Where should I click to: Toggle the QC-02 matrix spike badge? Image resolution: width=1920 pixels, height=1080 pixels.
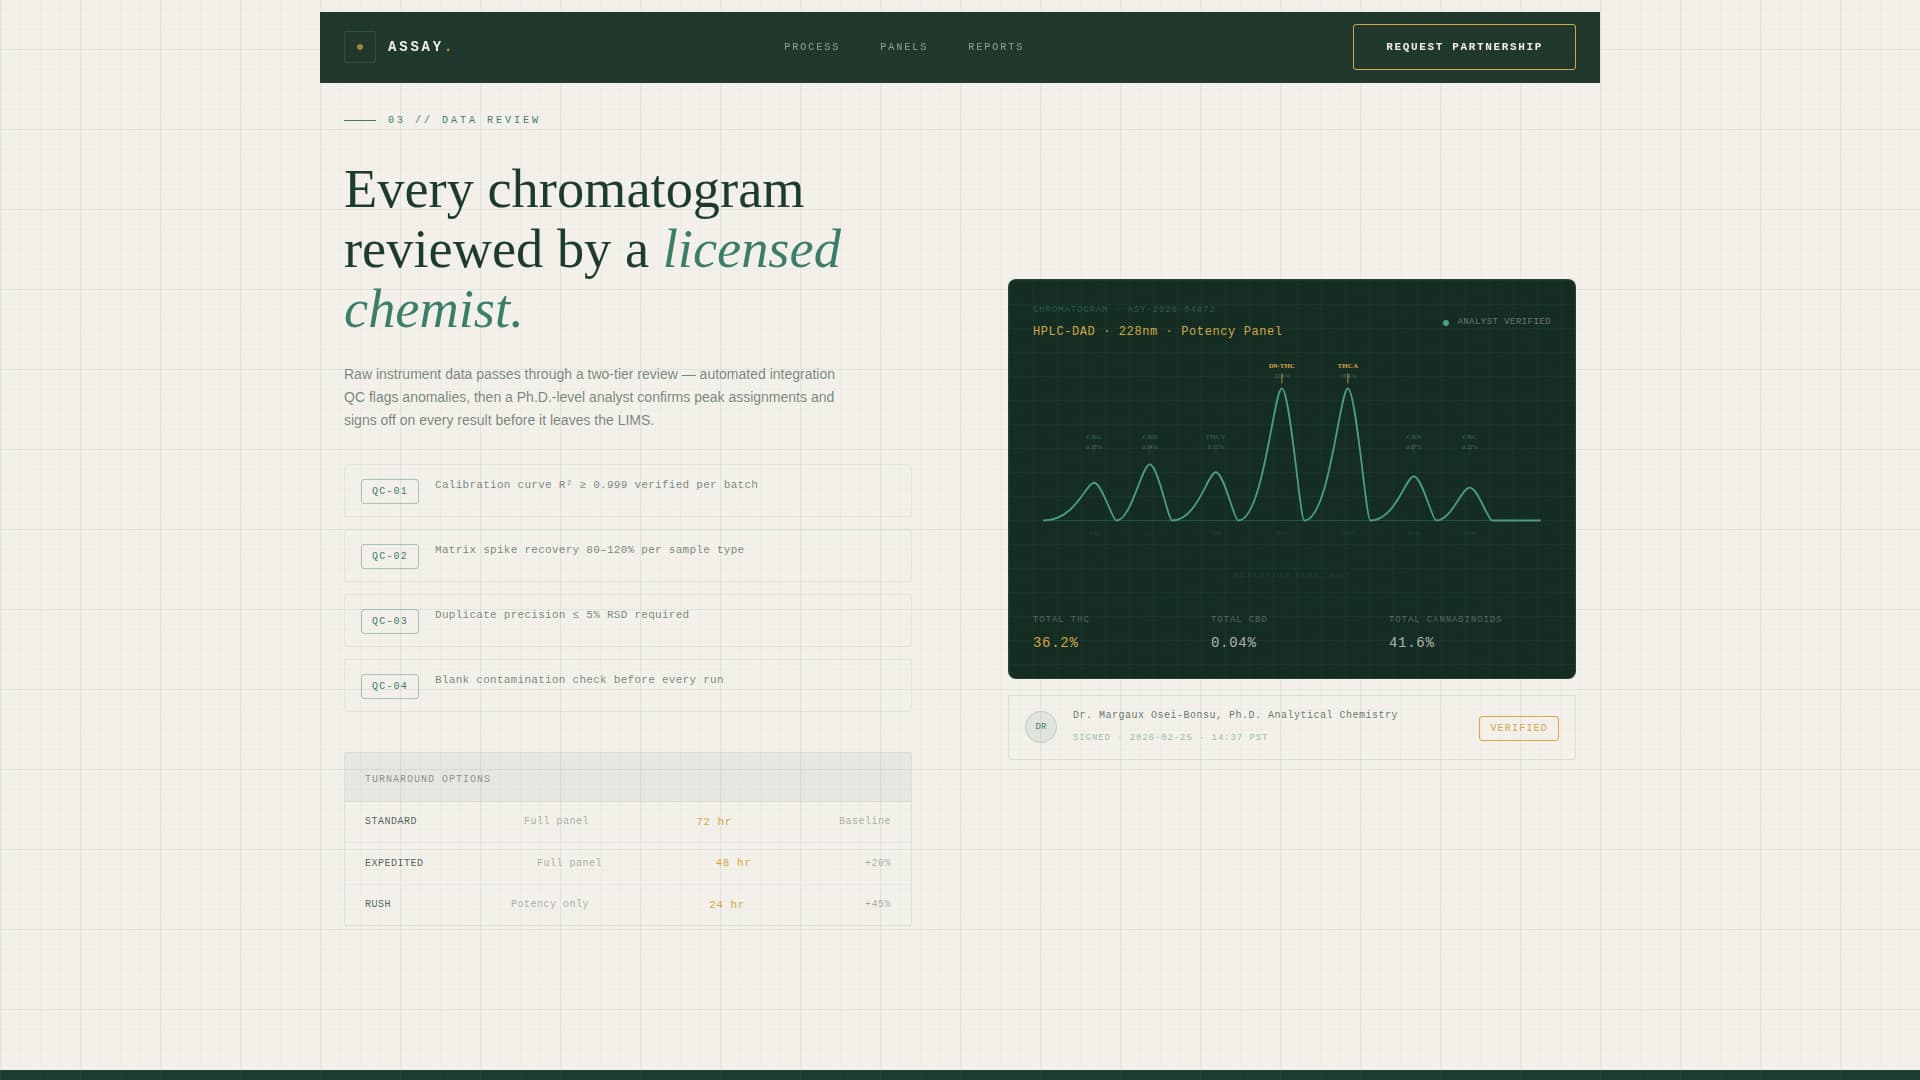pyautogui.click(x=389, y=556)
